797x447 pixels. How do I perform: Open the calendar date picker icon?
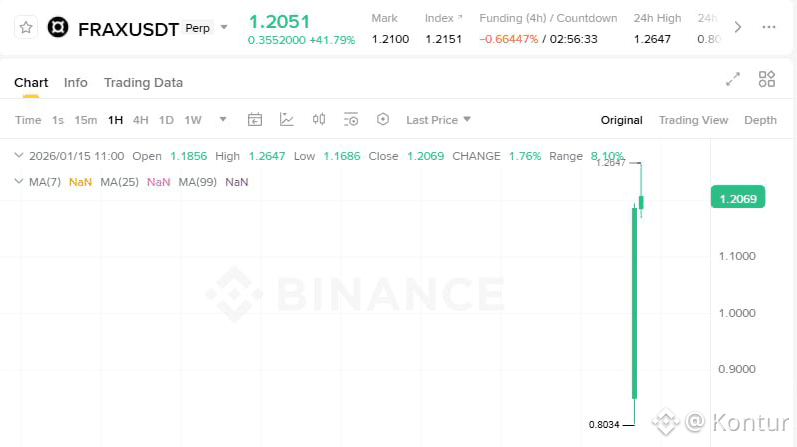[255, 120]
